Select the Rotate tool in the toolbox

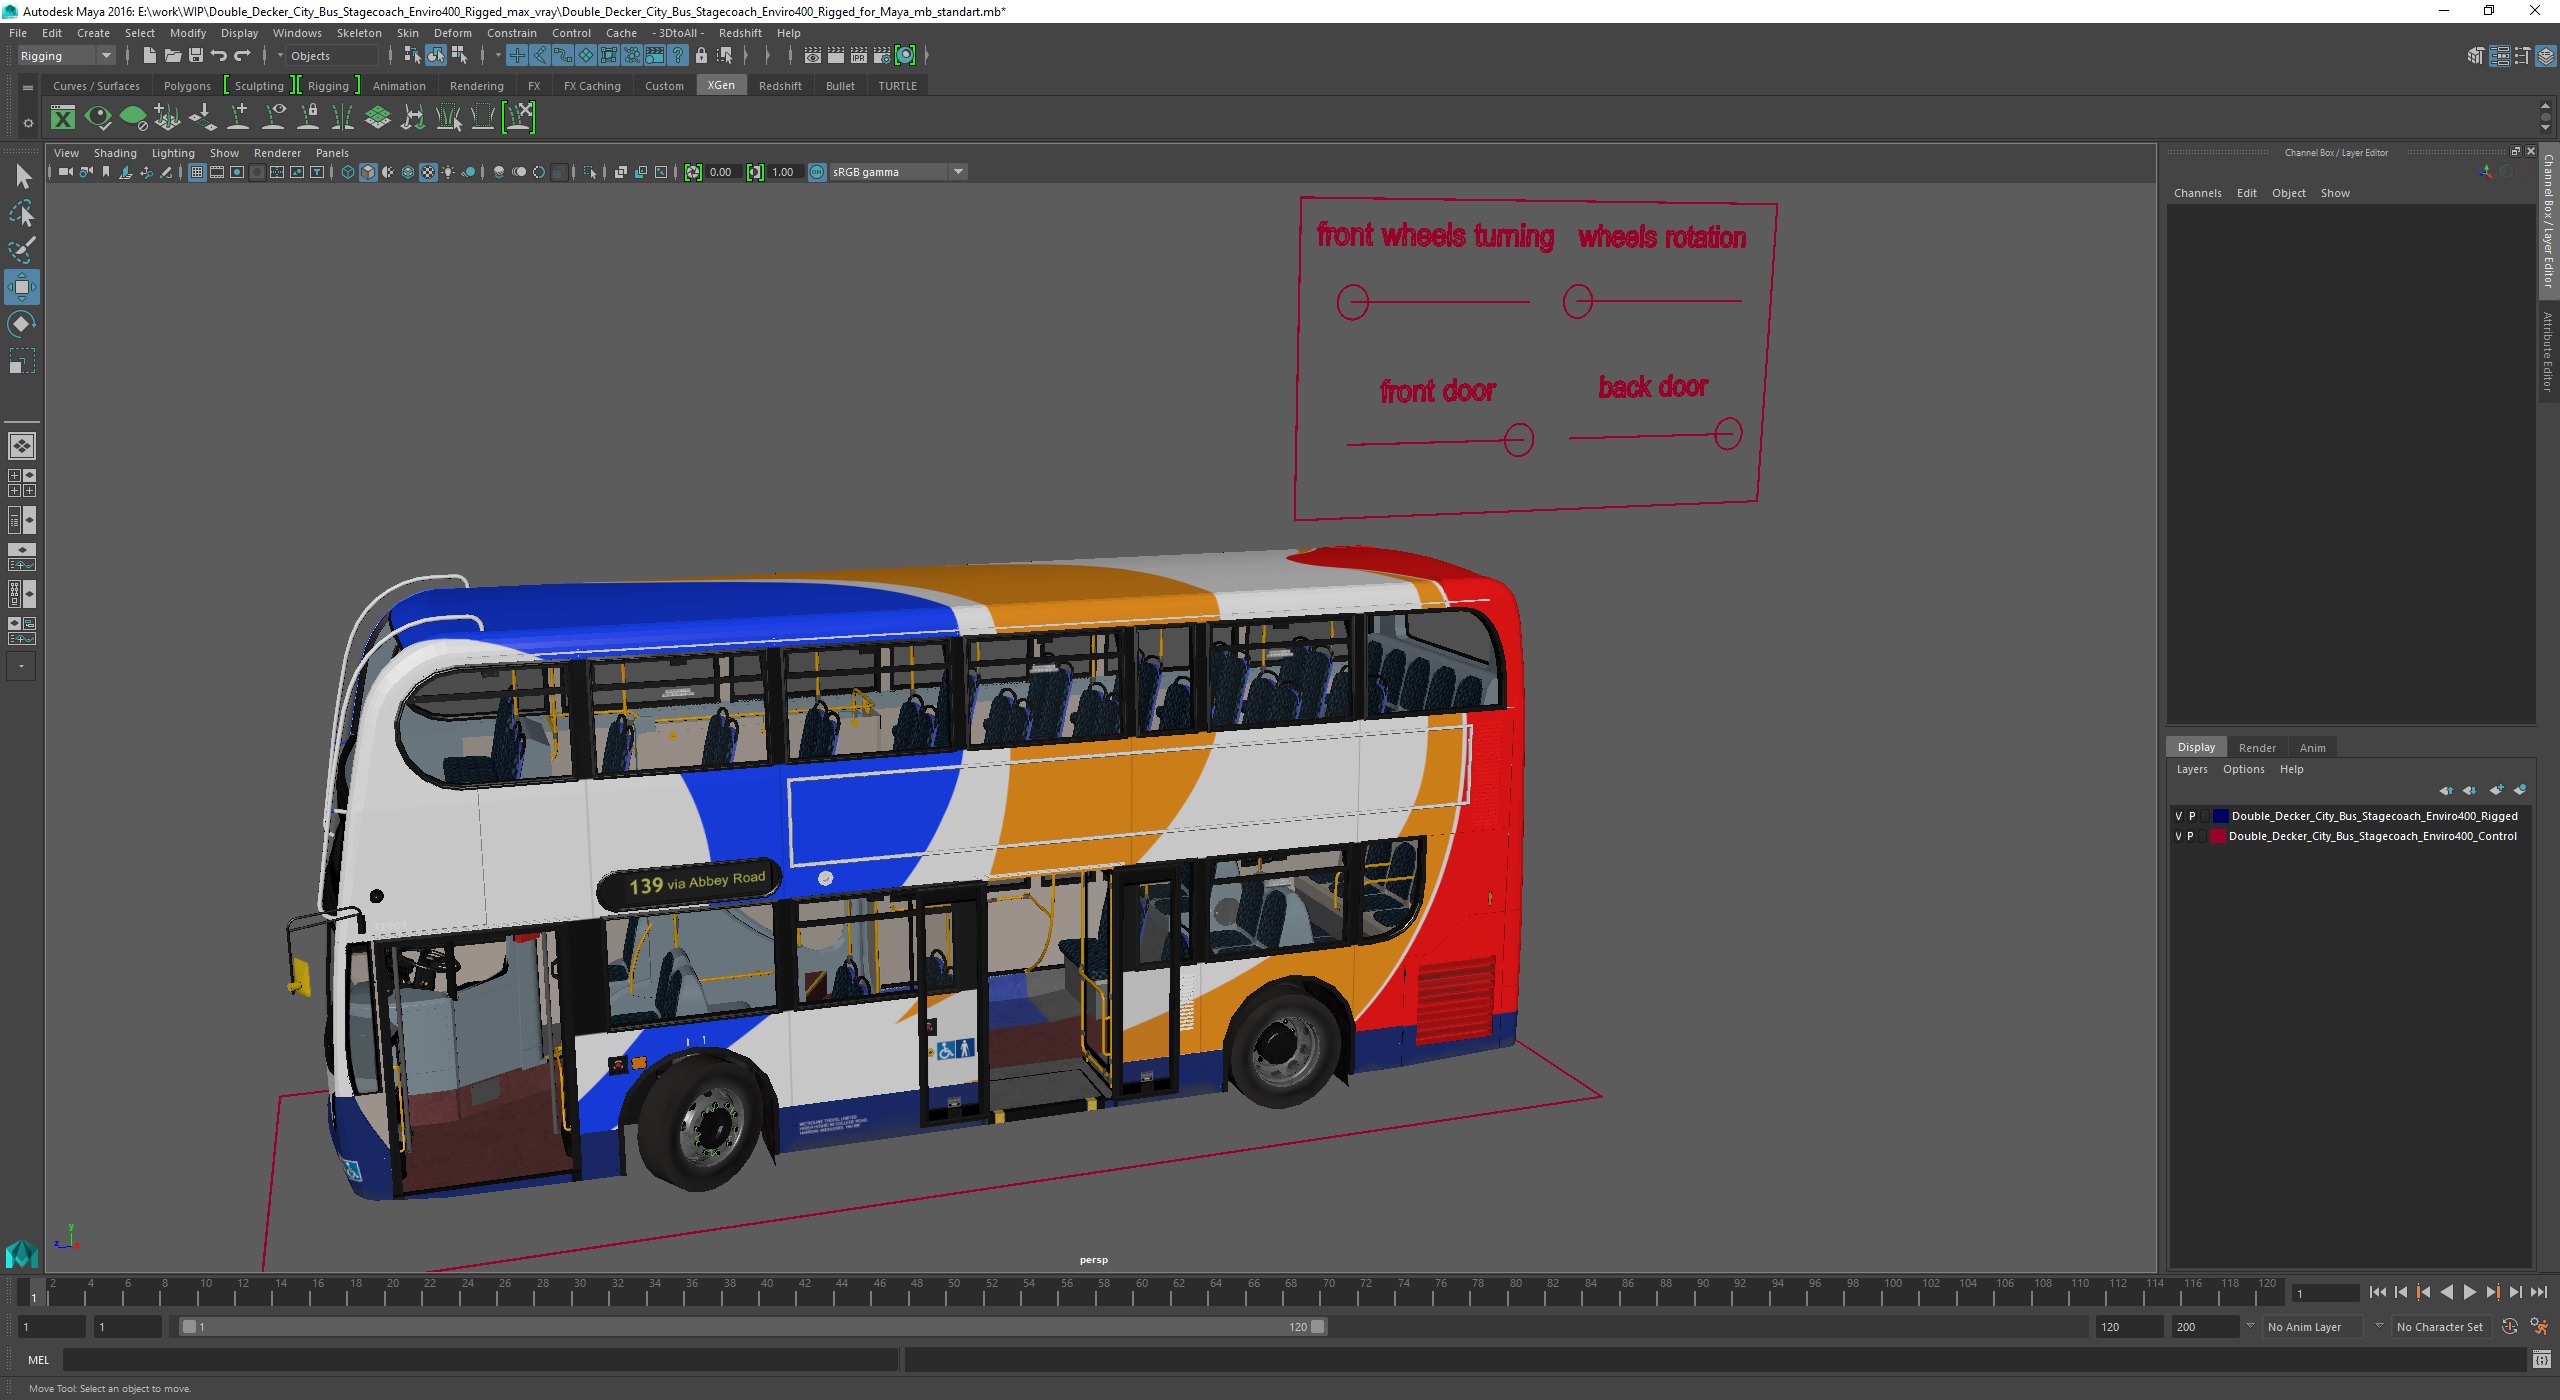click(x=22, y=324)
